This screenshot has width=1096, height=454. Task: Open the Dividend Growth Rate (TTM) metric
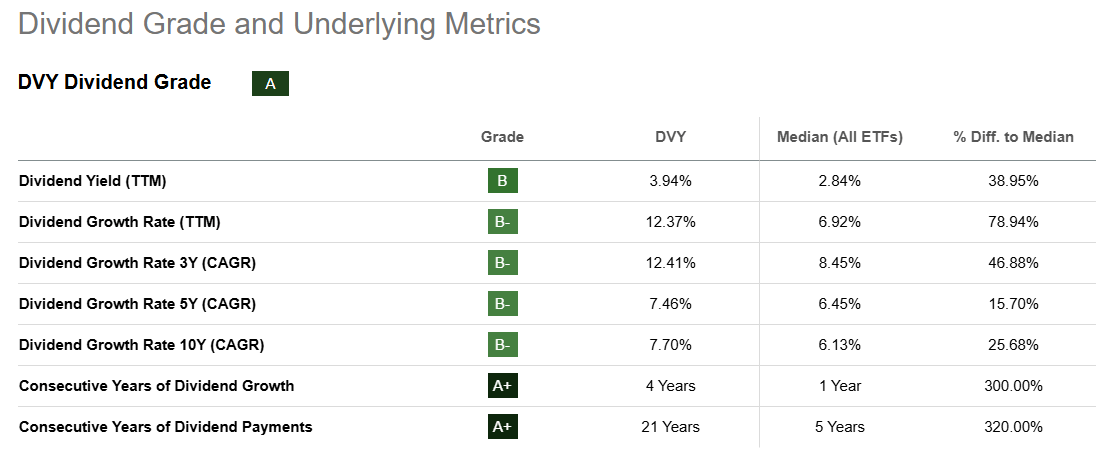119,222
